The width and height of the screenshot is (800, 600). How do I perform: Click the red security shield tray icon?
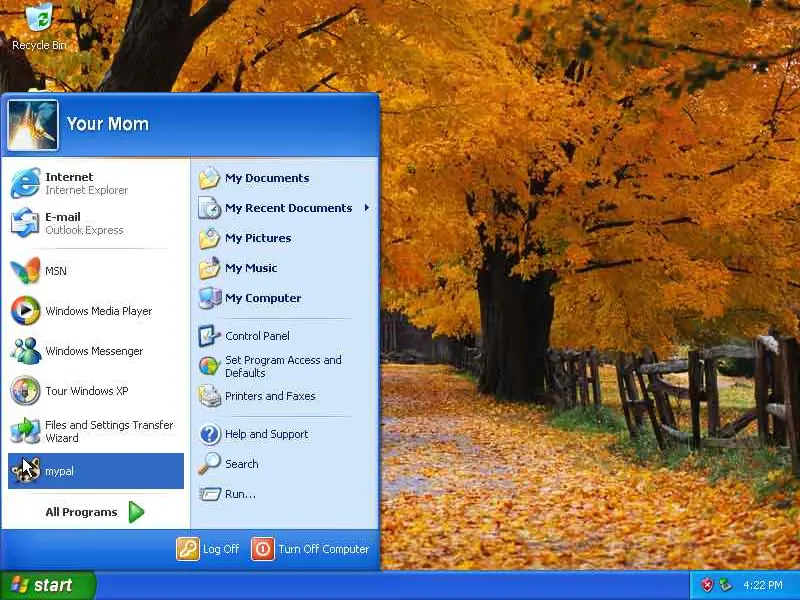coord(707,585)
